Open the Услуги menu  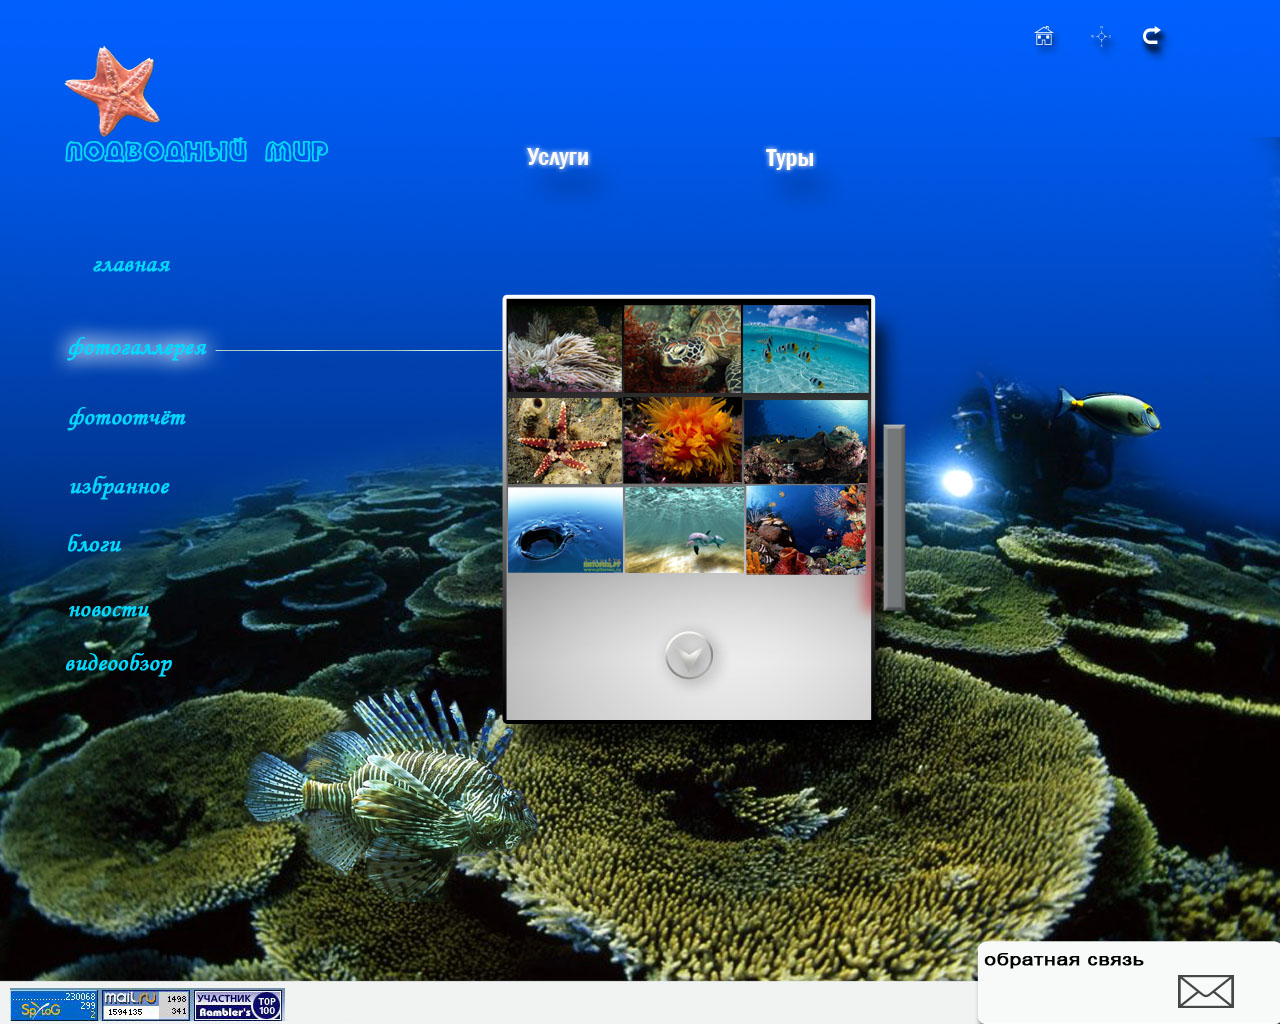click(557, 158)
